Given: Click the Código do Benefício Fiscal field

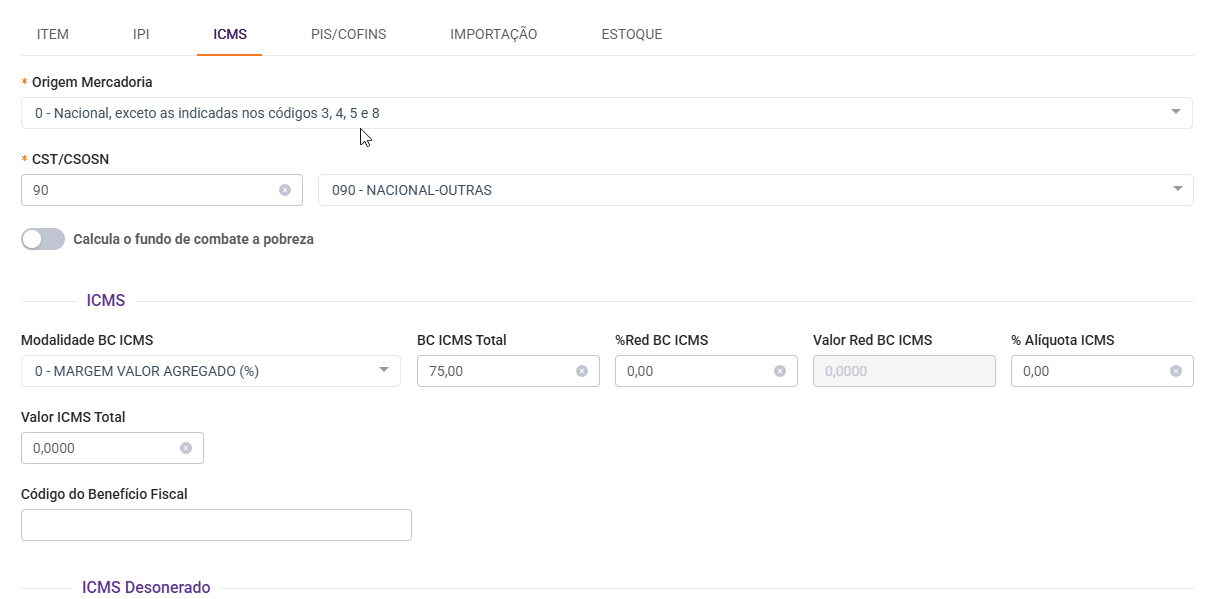Looking at the screenshot, I should (216, 525).
